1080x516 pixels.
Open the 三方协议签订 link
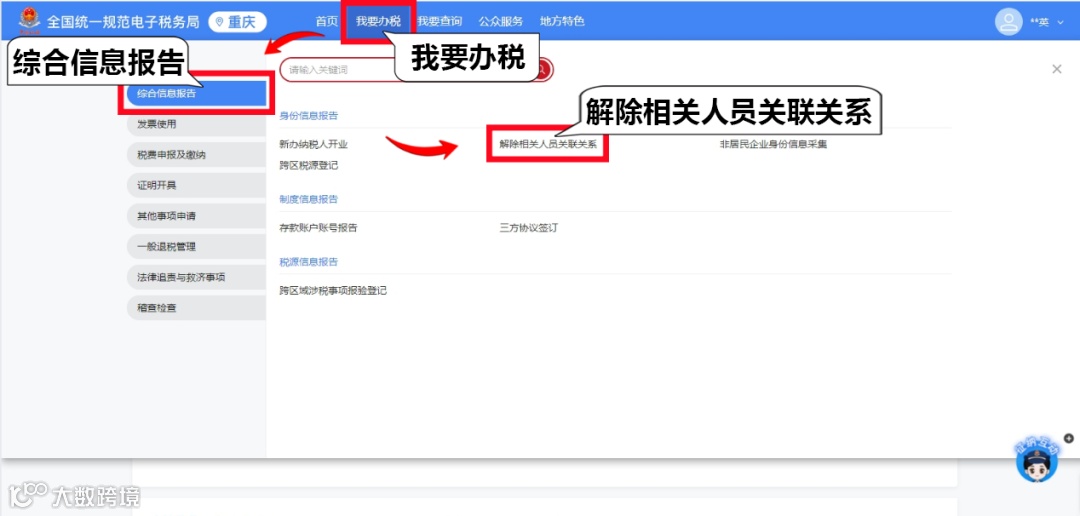[528, 228]
